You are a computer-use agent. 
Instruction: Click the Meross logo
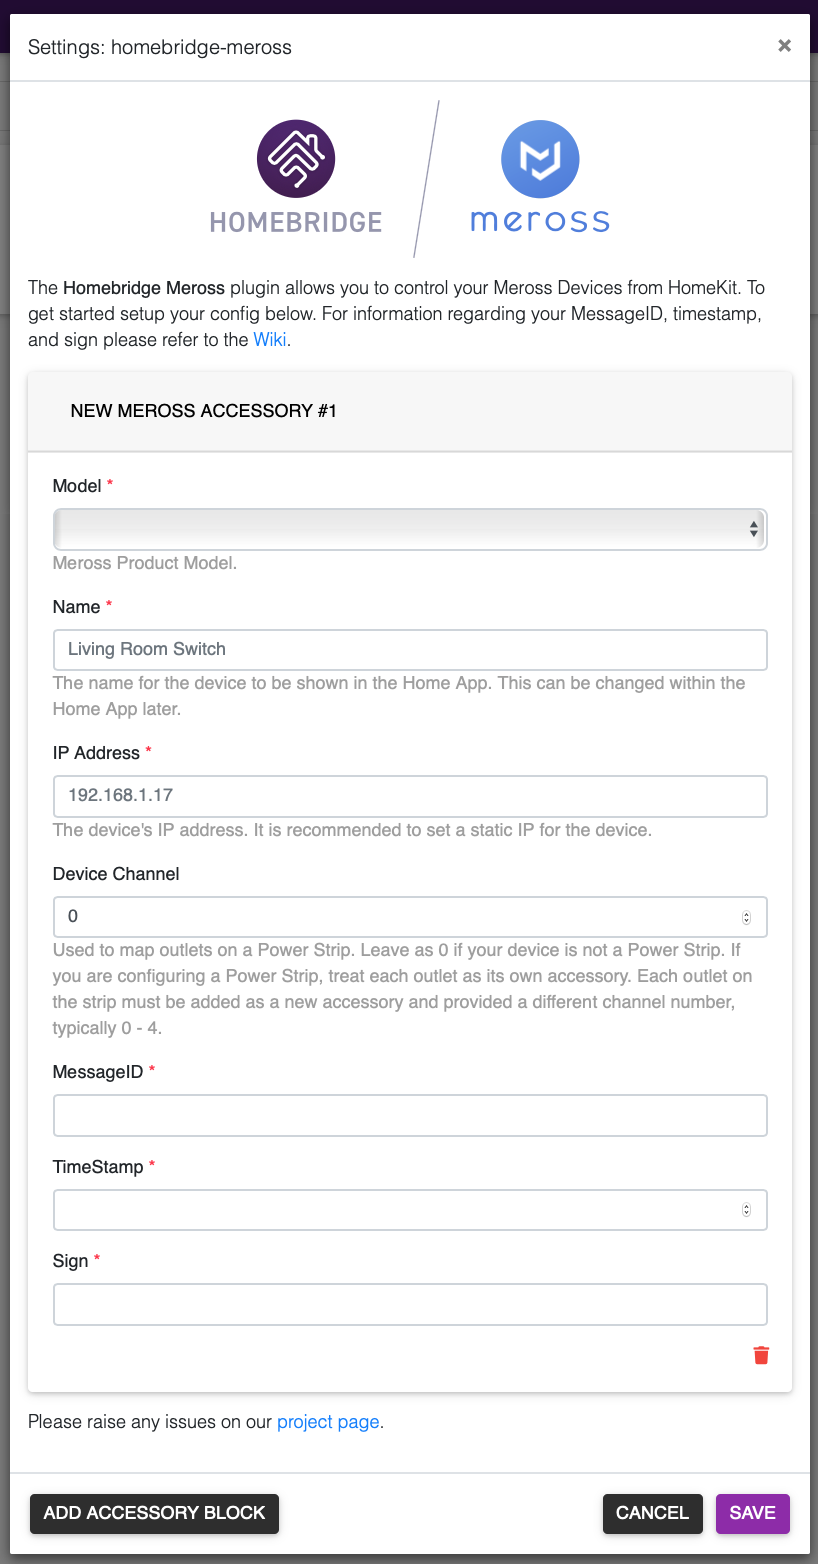540,158
